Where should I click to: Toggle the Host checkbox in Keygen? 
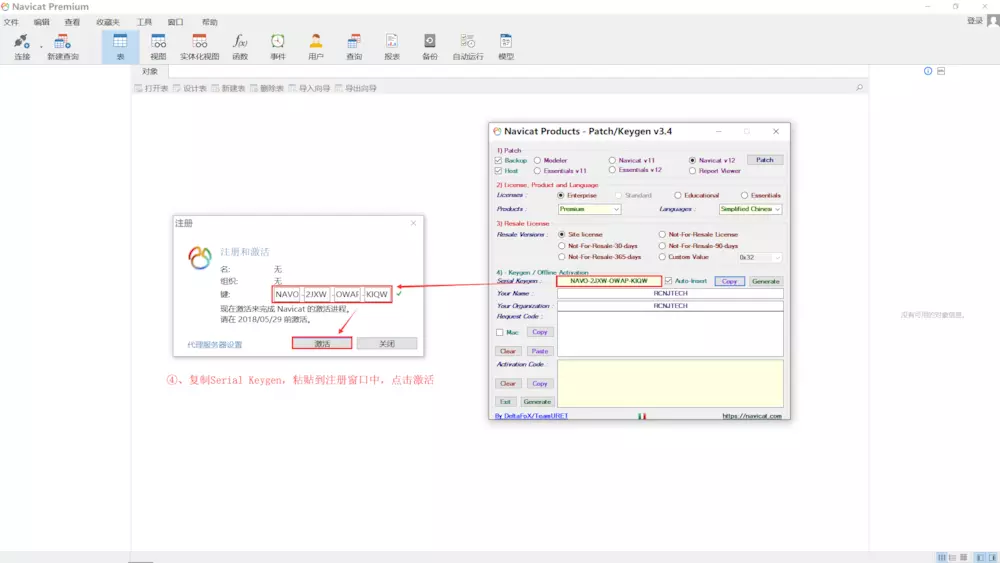499,171
